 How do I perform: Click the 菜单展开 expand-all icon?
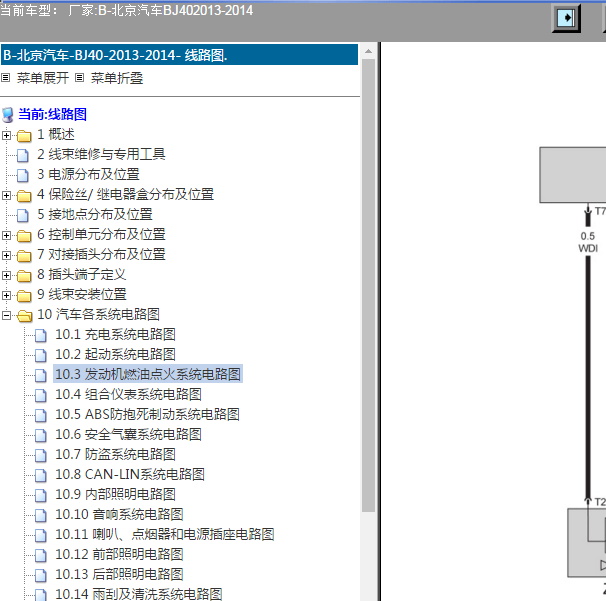[x=5, y=78]
